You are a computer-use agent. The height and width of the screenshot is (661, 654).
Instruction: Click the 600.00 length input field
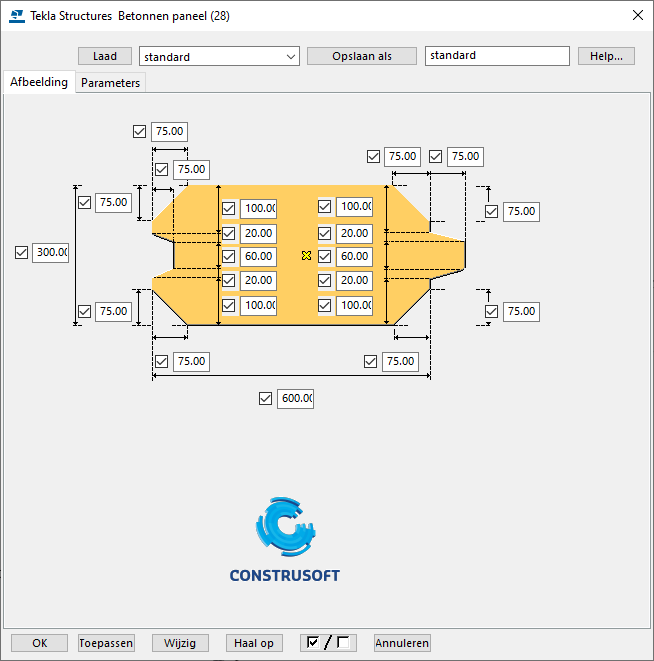click(296, 398)
